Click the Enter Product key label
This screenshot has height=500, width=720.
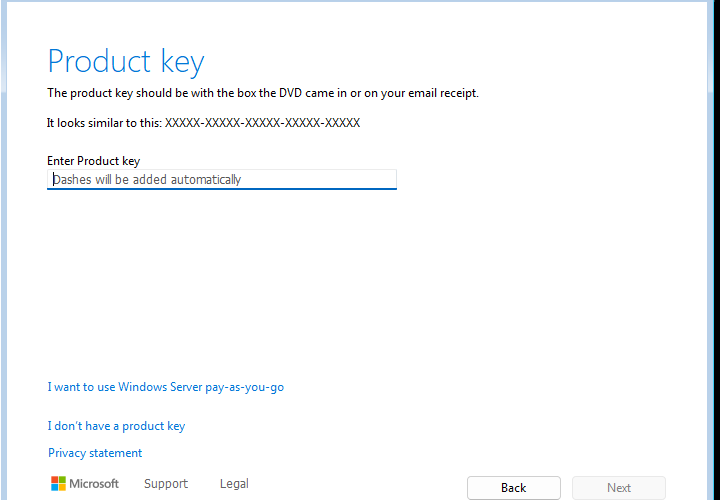click(94, 161)
